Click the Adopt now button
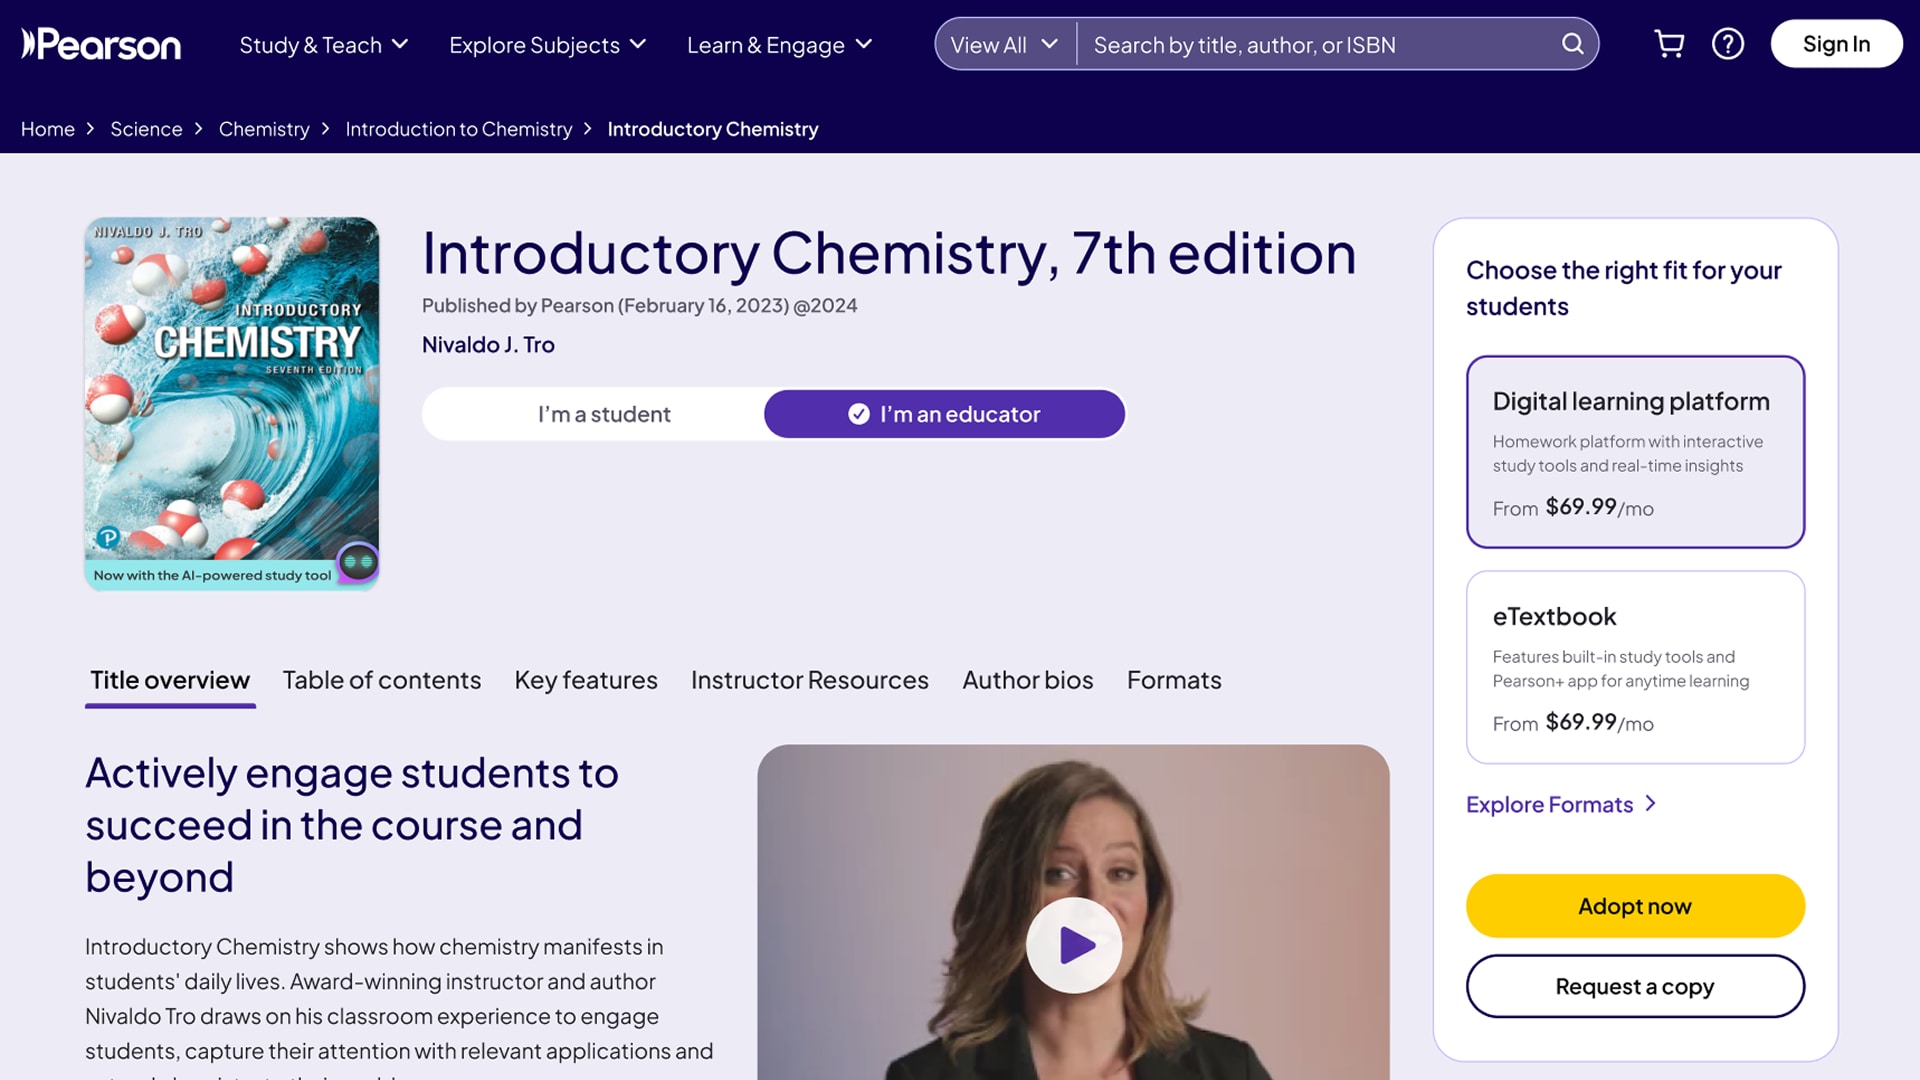Image resolution: width=1920 pixels, height=1080 pixels. pyautogui.click(x=1635, y=906)
